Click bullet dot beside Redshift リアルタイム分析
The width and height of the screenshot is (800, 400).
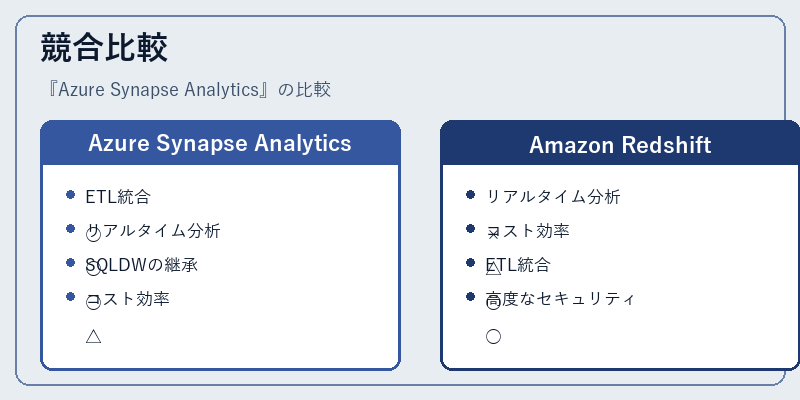click(470, 194)
